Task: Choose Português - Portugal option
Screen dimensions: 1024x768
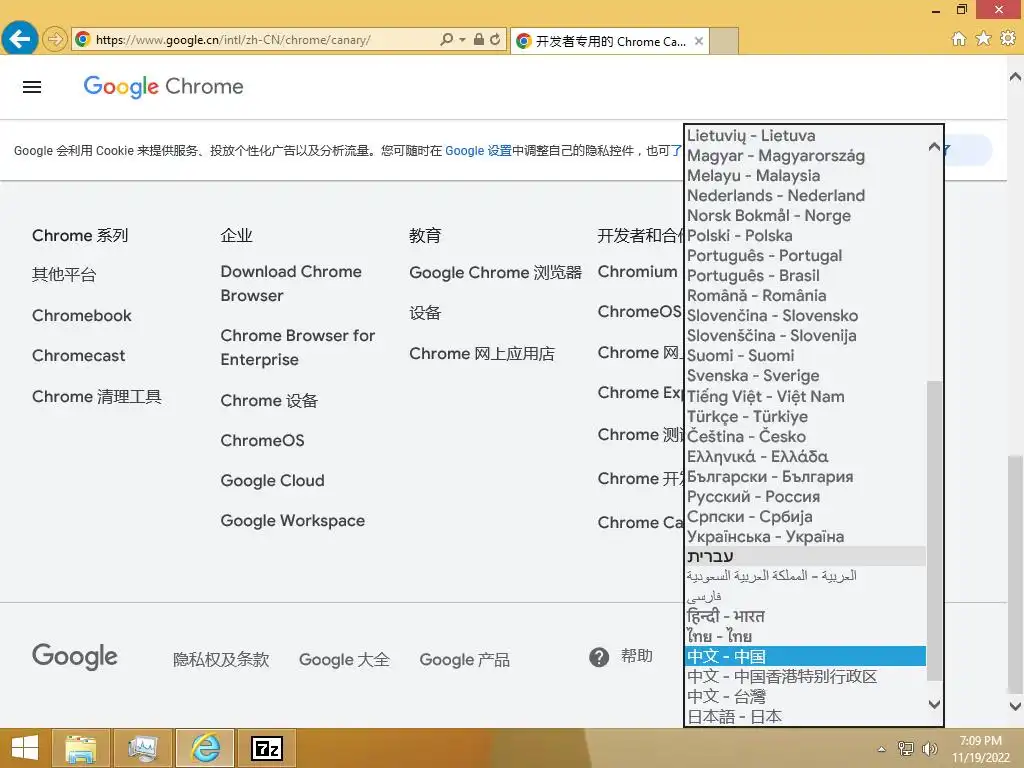Action: pyautogui.click(x=805, y=255)
